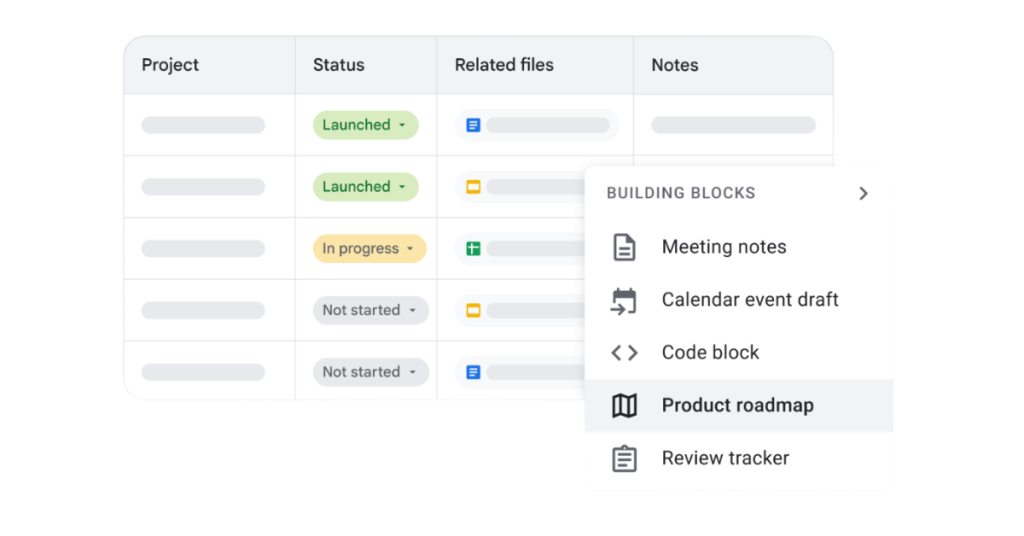The width and height of the screenshot is (1024, 536).
Task: Open first row's Launched status dropdown
Action: pos(365,125)
